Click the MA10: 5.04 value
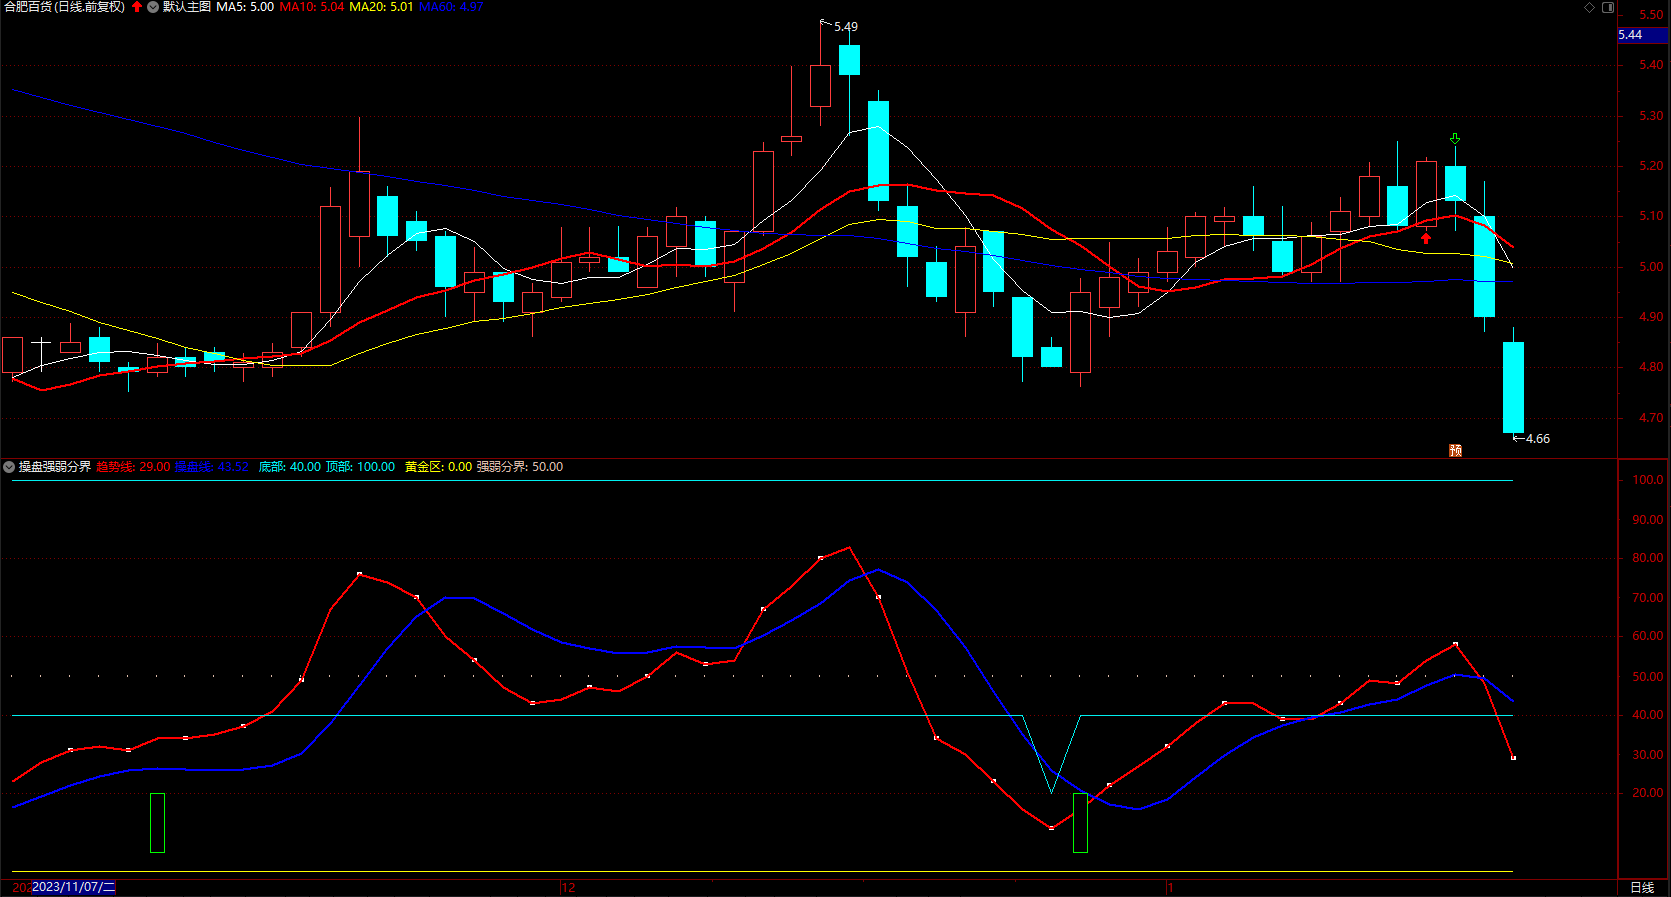1671x897 pixels. pos(312,7)
